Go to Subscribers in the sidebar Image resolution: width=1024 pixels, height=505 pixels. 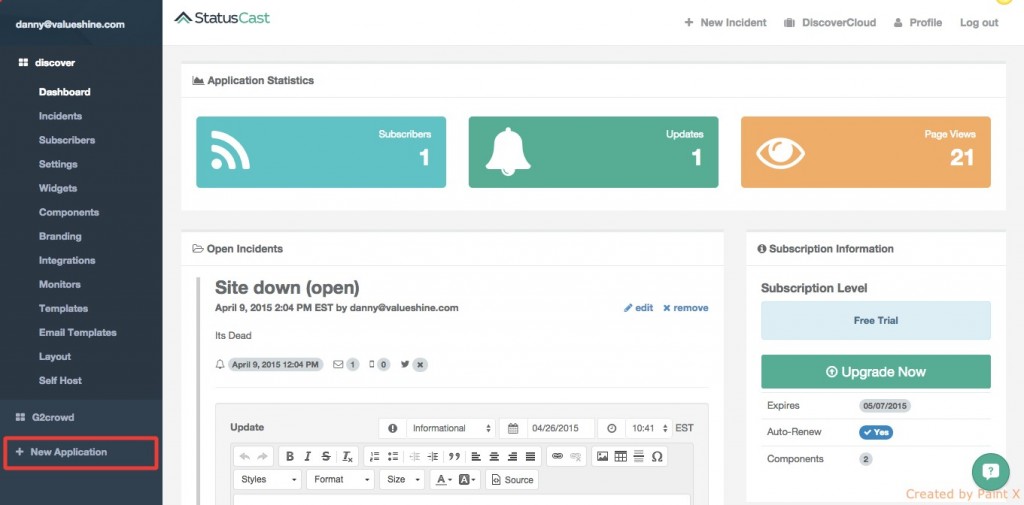click(67, 140)
